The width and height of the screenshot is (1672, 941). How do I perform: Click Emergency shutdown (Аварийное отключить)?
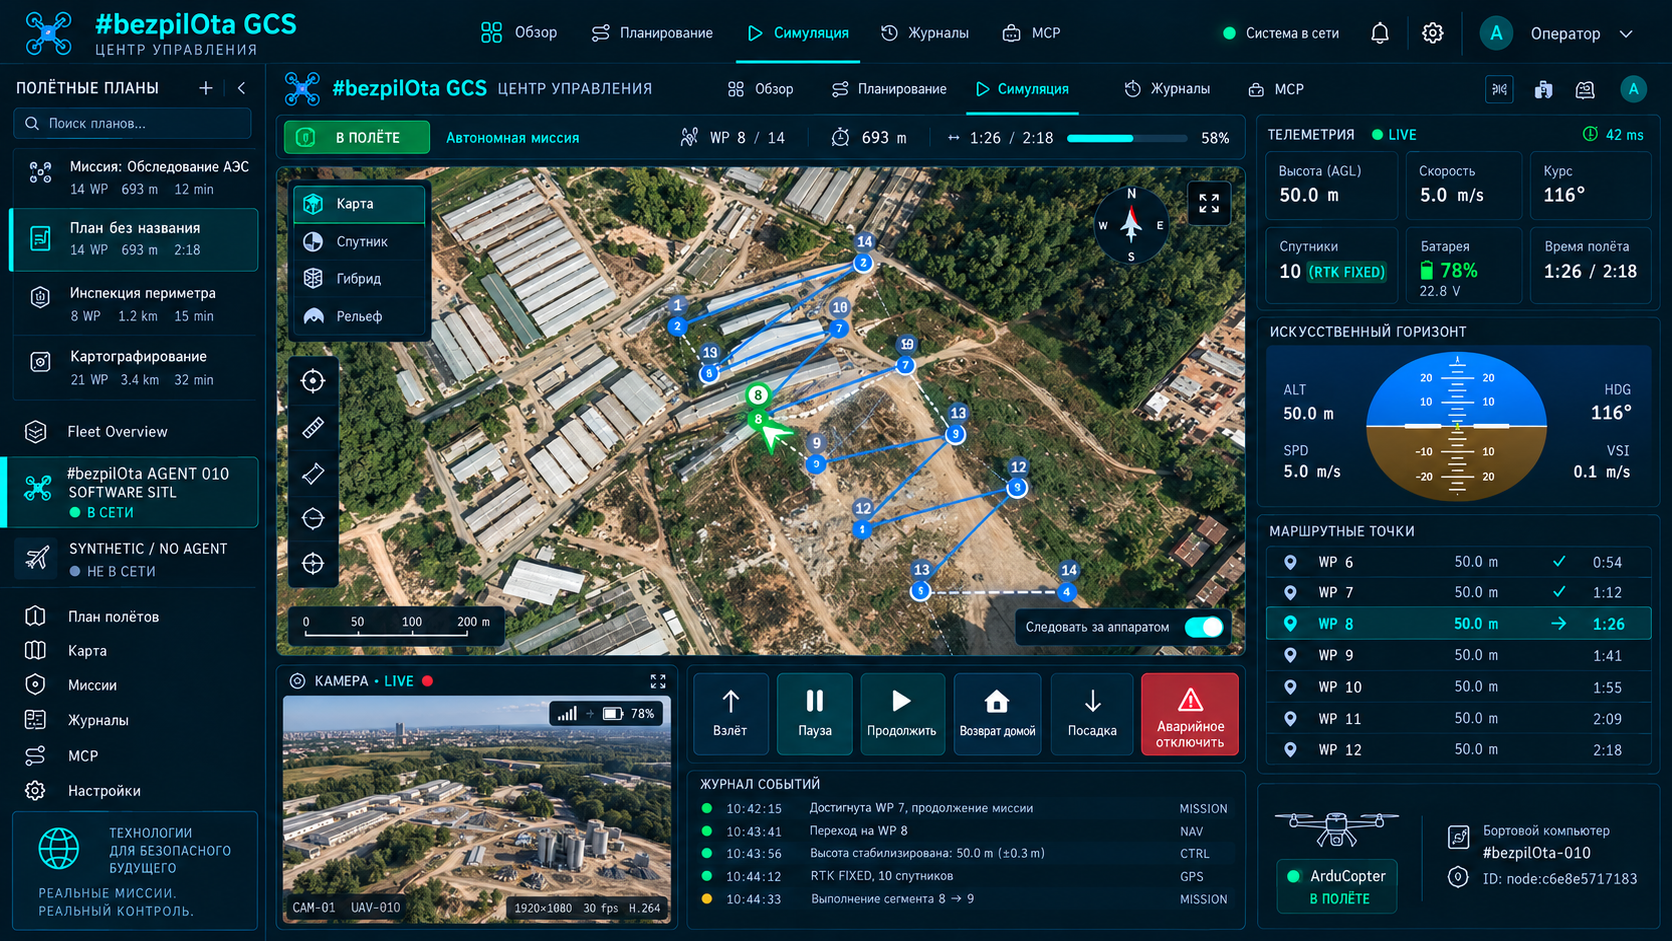(1190, 713)
